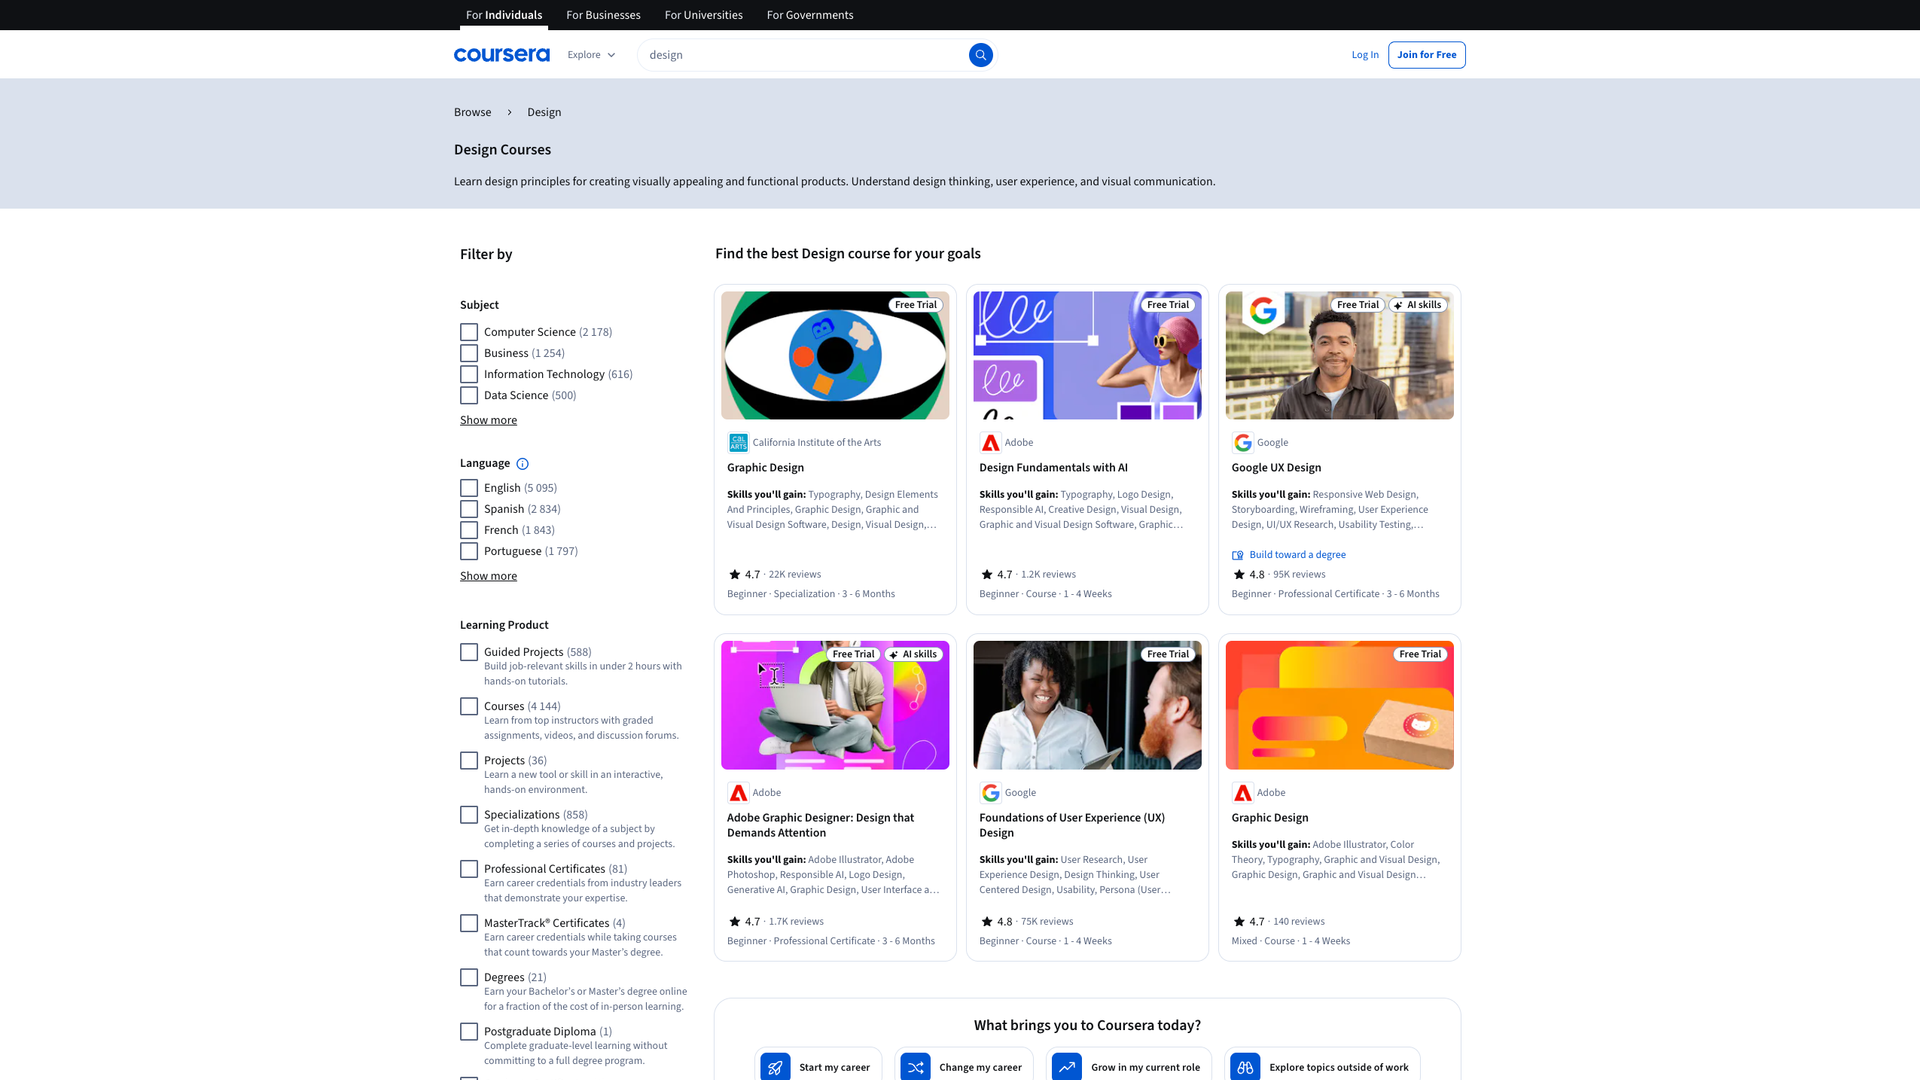
Task: Click the search magnifier icon
Action: 981,55
